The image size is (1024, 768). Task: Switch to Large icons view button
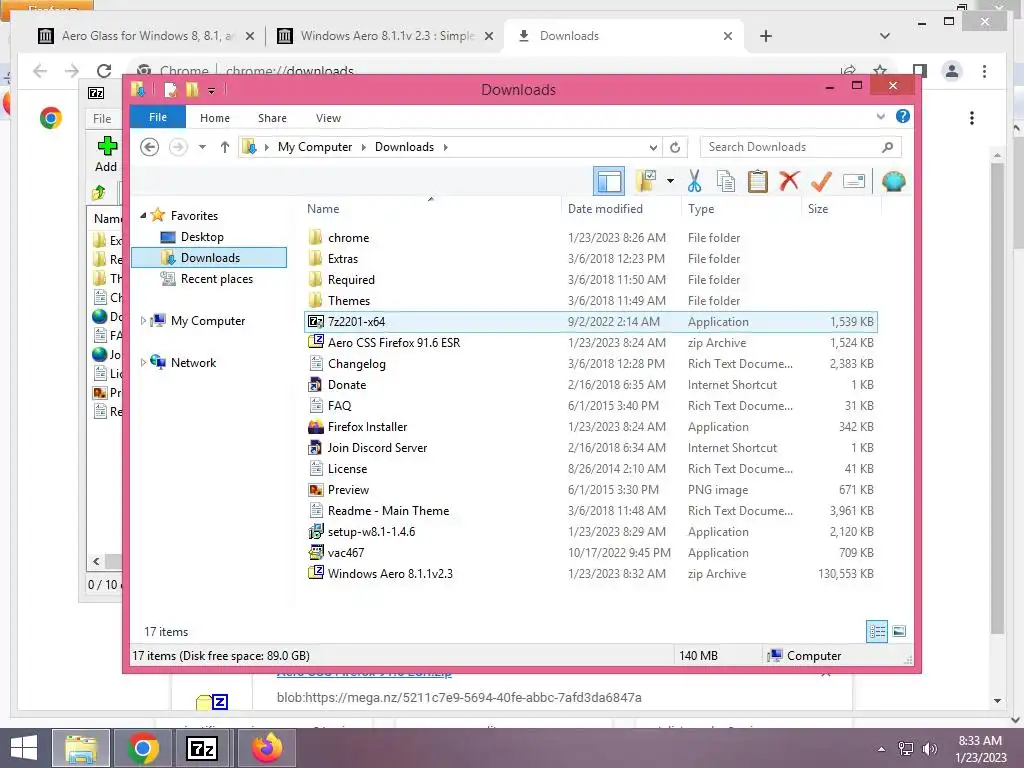899,631
